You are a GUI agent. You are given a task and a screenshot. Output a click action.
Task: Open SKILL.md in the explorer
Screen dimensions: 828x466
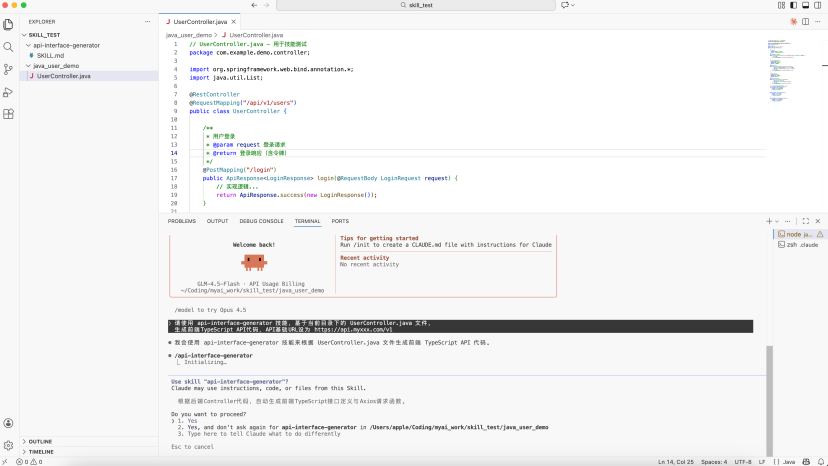click(50, 55)
